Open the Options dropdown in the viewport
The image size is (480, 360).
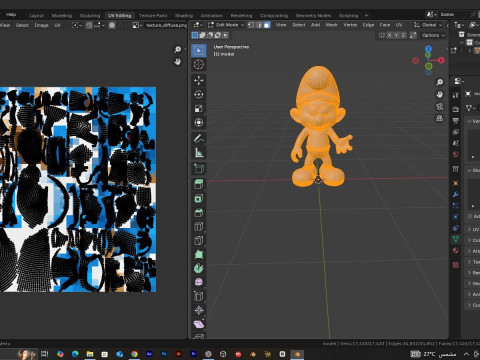433,35
